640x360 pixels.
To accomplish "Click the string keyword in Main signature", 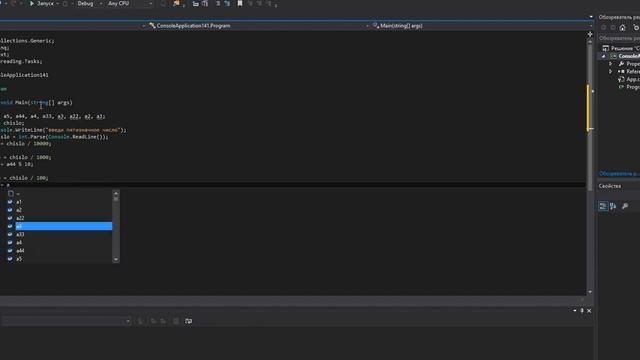I will (39, 103).
